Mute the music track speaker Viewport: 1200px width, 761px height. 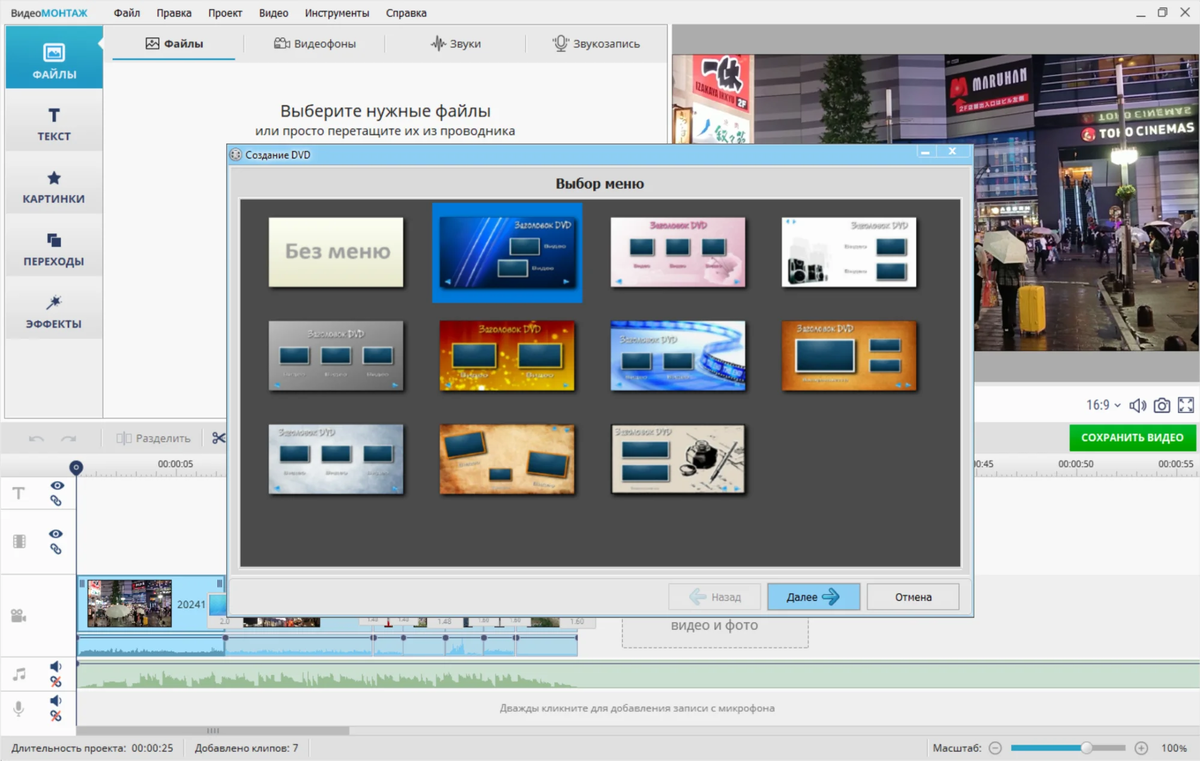click(56, 667)
